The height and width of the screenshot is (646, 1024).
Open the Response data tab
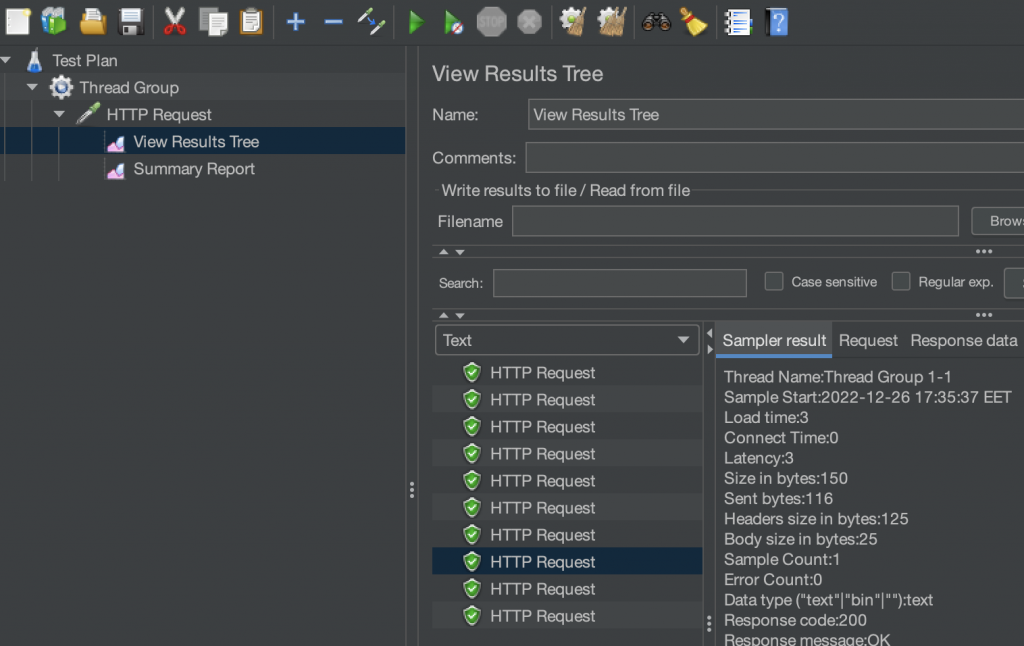963,341
